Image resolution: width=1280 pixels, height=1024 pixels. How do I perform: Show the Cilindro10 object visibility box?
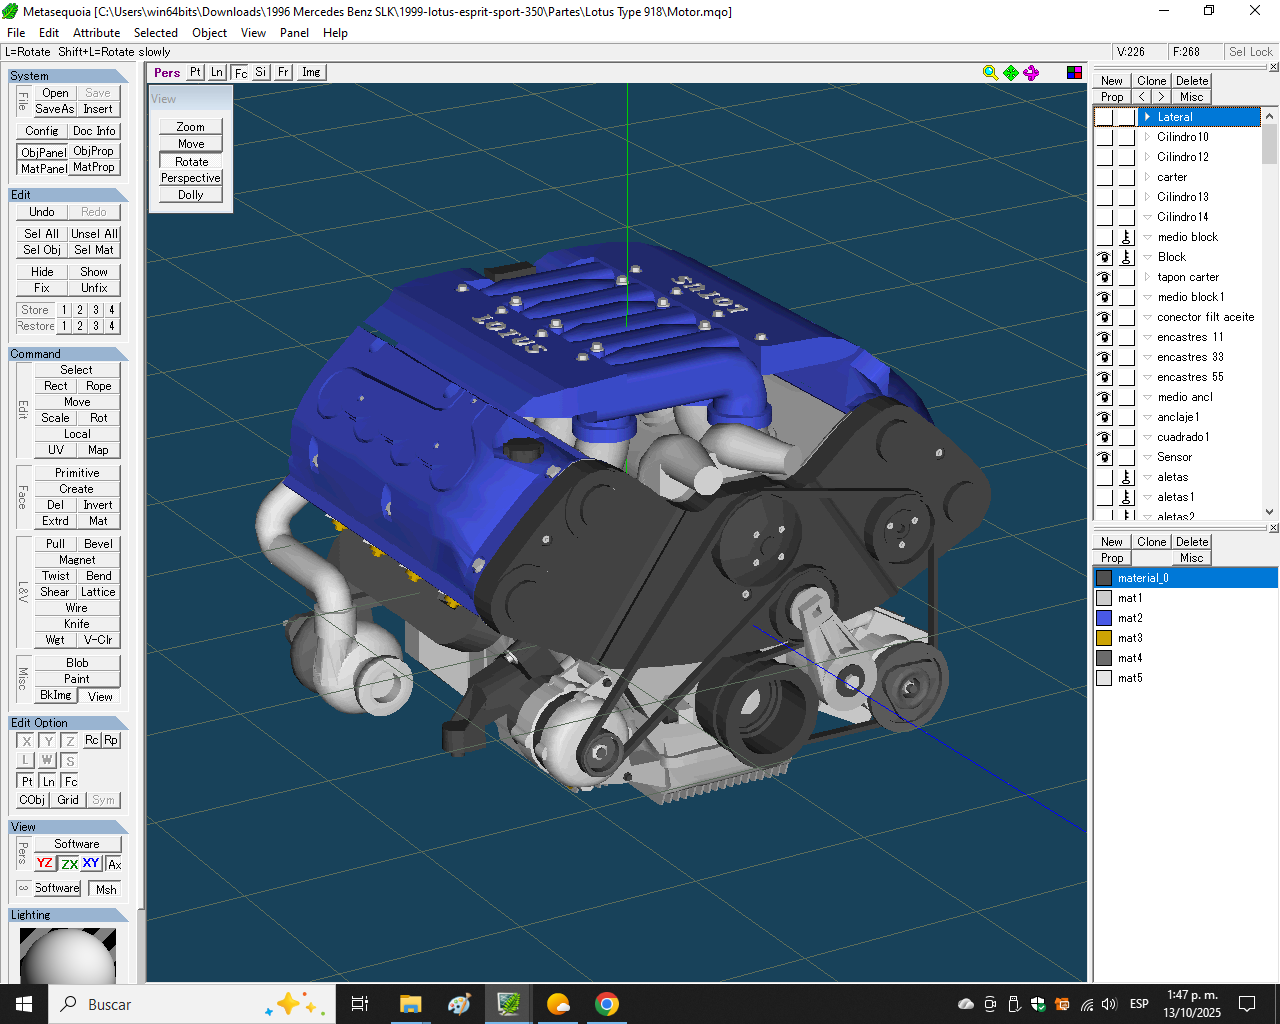tap(1104, 137)
